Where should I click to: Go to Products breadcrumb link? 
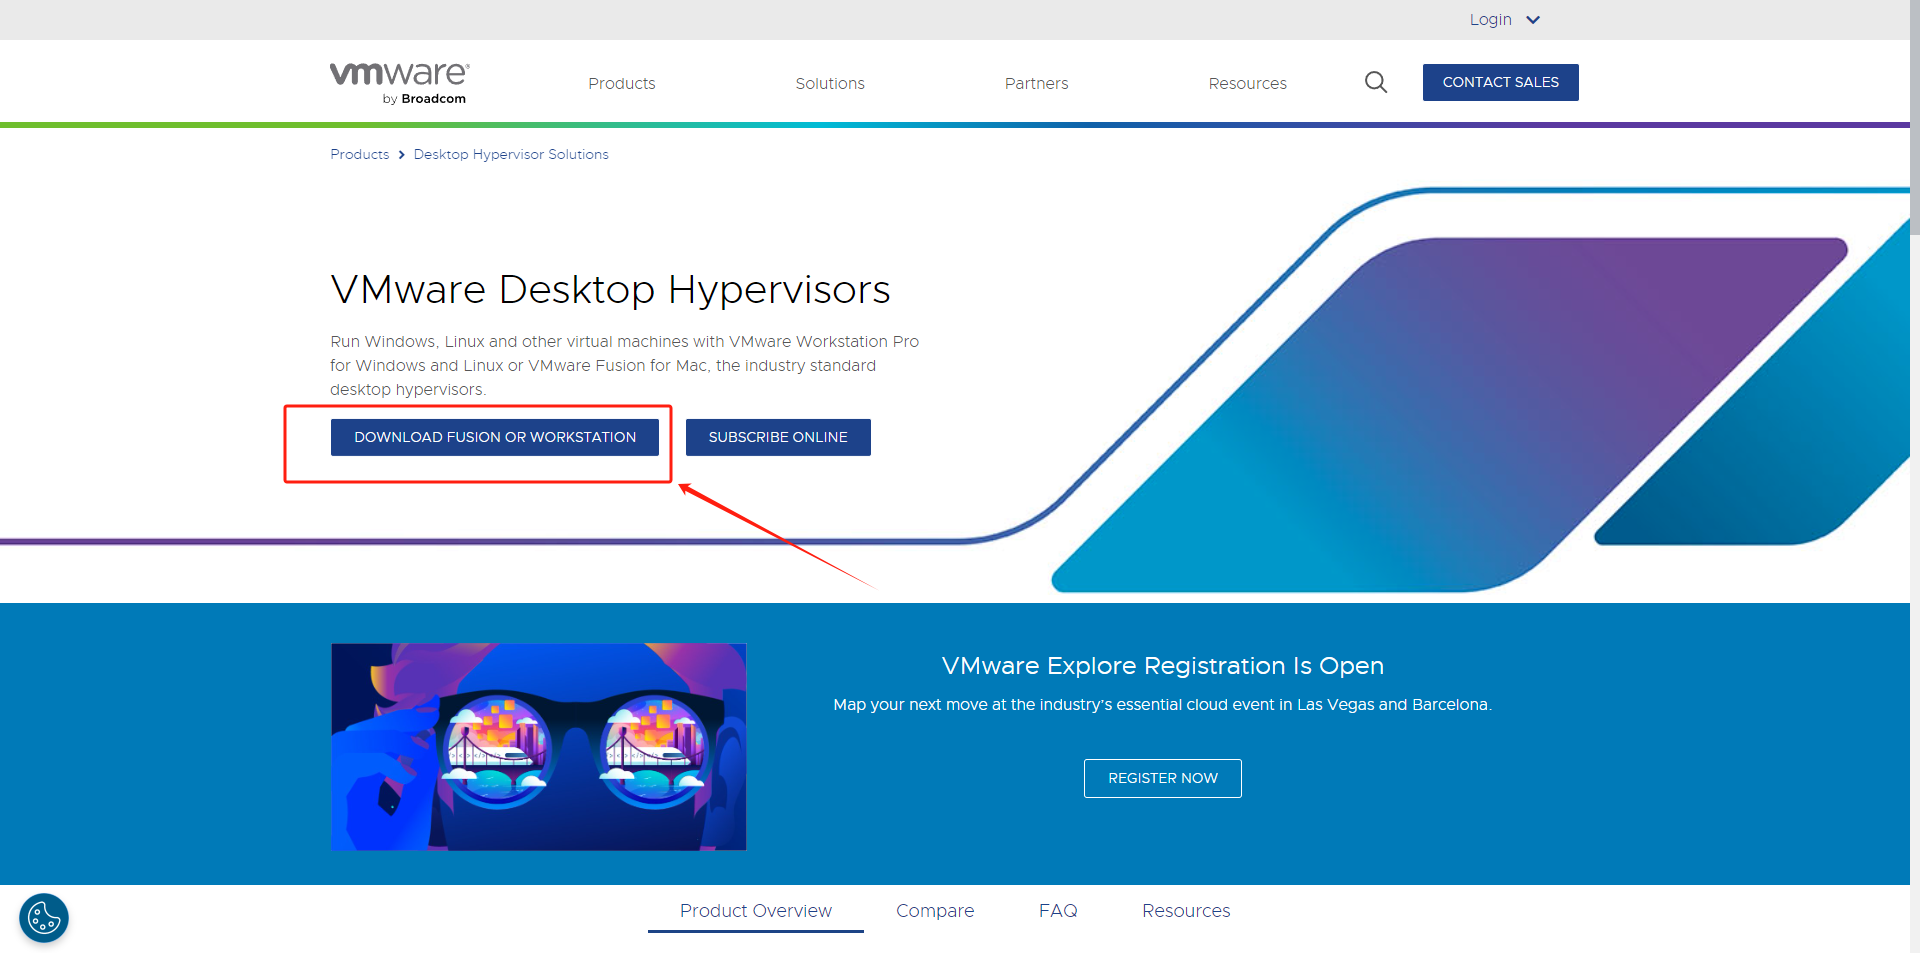tap(360, 154)
